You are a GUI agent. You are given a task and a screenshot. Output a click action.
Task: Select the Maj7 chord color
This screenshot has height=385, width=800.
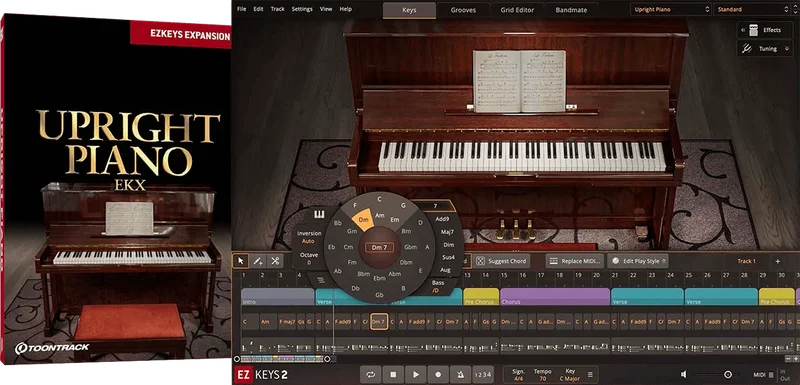(x=447, y=232)
